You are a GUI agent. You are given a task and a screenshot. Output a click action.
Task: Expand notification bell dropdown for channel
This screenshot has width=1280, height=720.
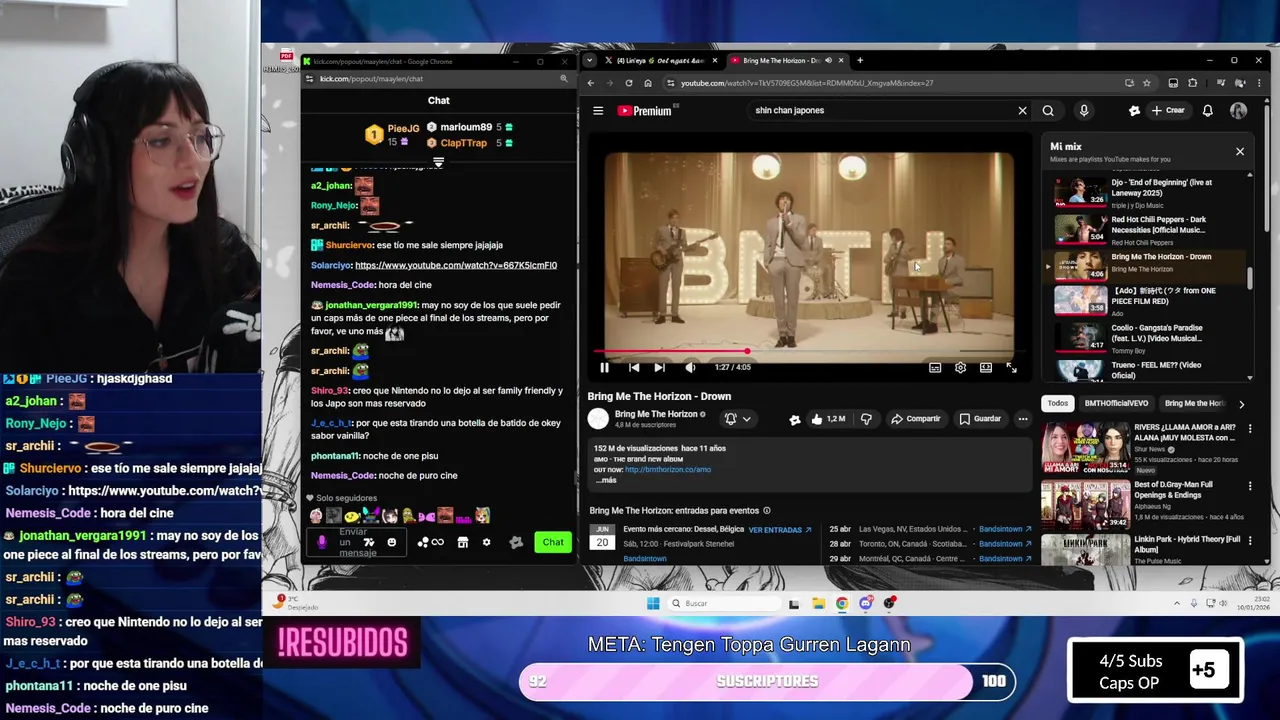[737, 419]
